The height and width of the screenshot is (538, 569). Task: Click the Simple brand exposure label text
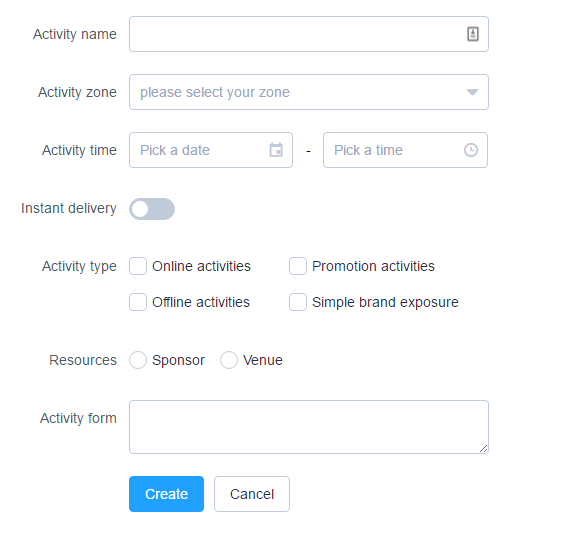pos(385,302)
